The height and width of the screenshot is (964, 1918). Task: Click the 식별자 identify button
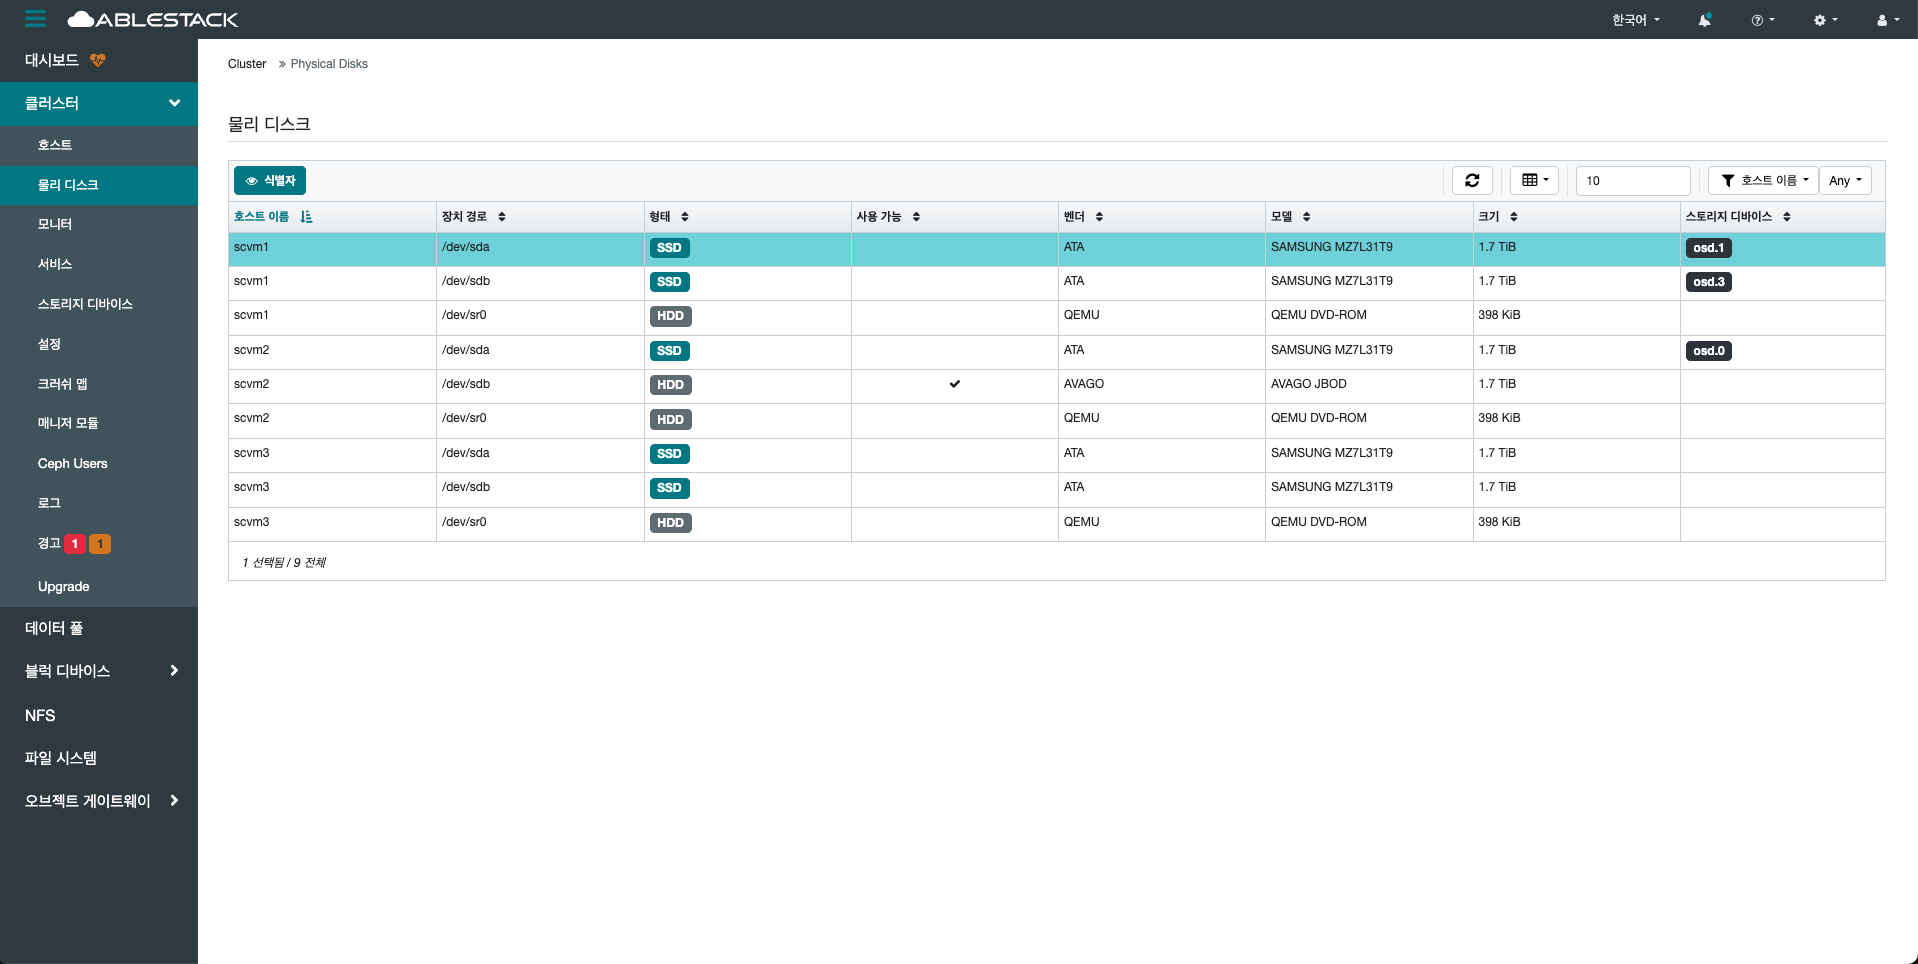point(270,181)
